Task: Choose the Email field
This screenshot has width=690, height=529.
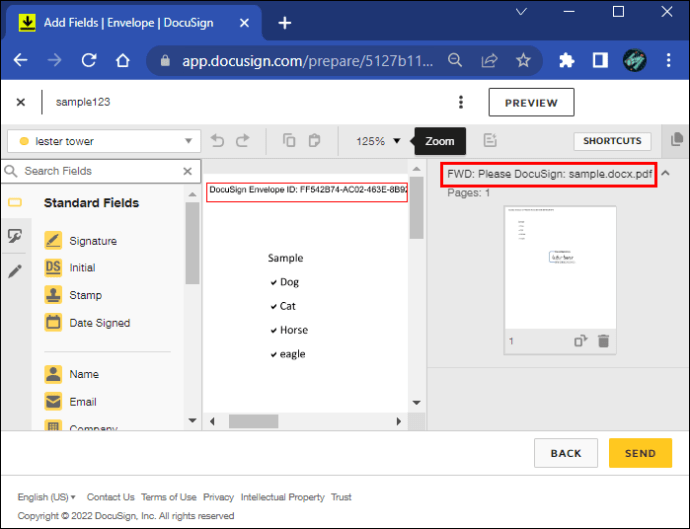Action: 71,402
